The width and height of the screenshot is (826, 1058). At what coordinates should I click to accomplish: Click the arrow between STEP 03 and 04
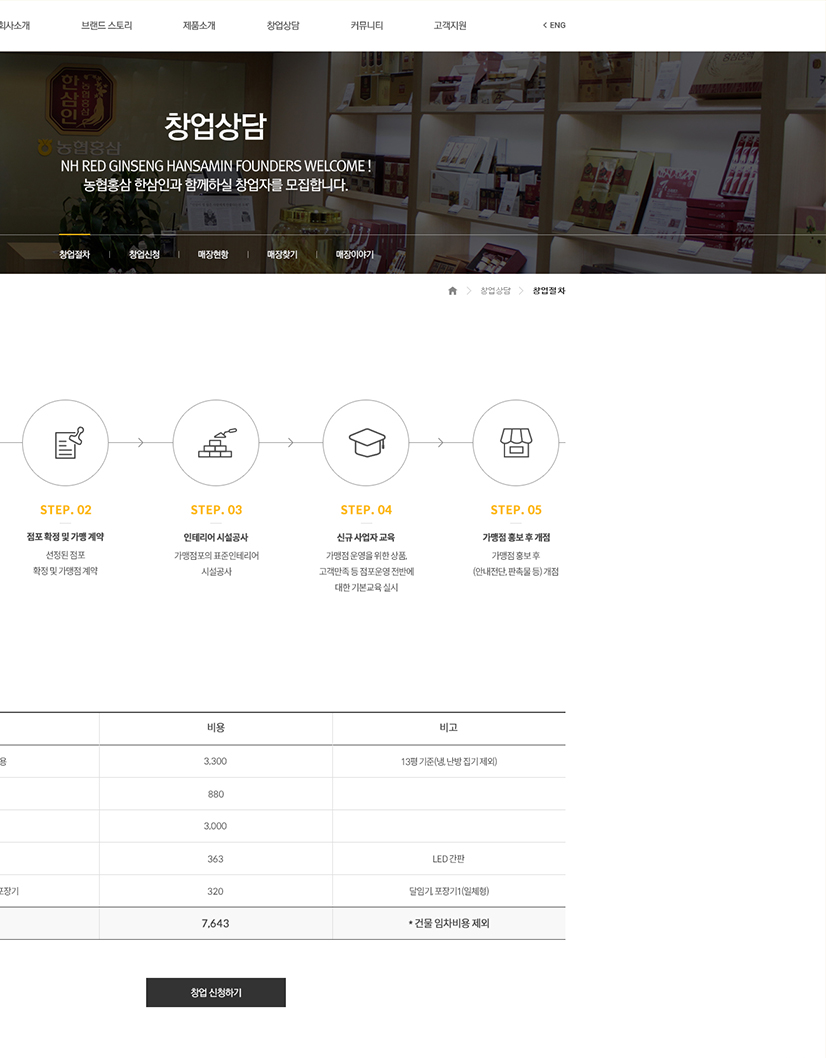291,443
